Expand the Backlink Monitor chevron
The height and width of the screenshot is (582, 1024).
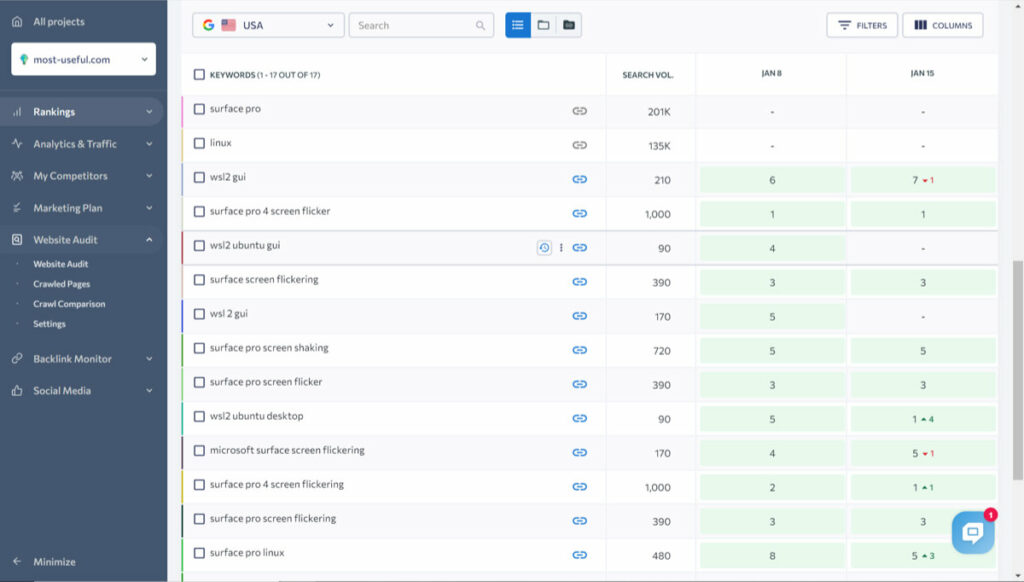[149, 359]
